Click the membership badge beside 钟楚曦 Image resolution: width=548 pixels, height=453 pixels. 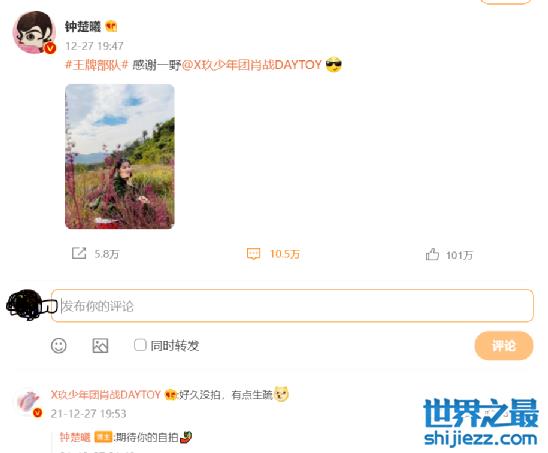pos(111,26)
